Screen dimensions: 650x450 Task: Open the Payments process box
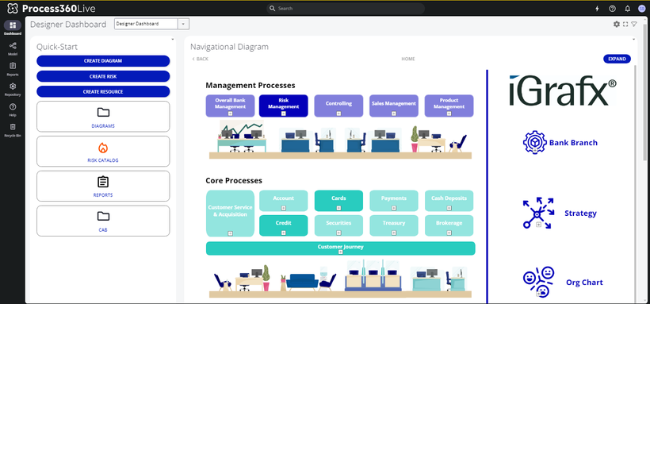point(394,201)
